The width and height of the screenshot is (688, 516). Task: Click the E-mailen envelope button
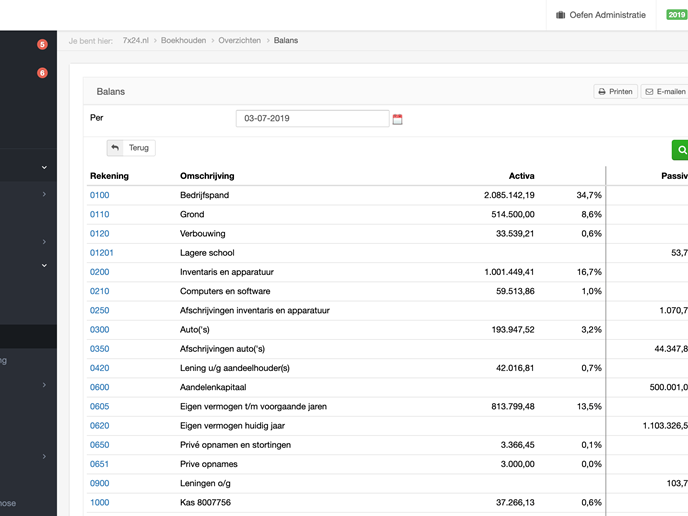coord(665,91)
